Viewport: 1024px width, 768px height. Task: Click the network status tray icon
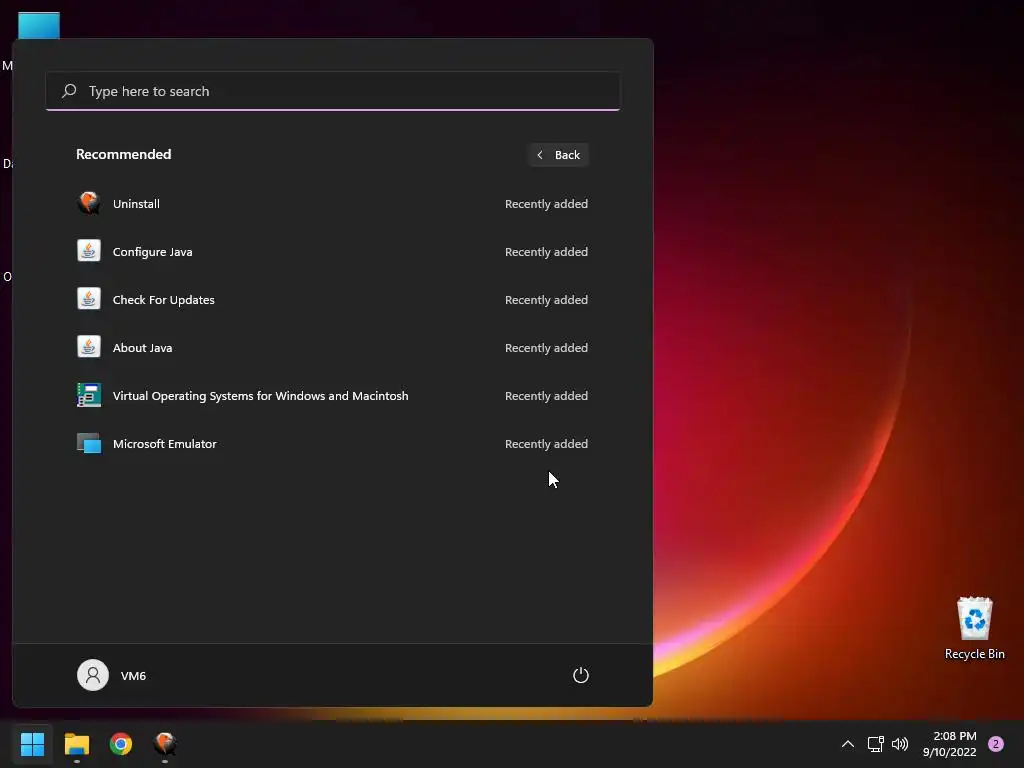click(875, 744)
